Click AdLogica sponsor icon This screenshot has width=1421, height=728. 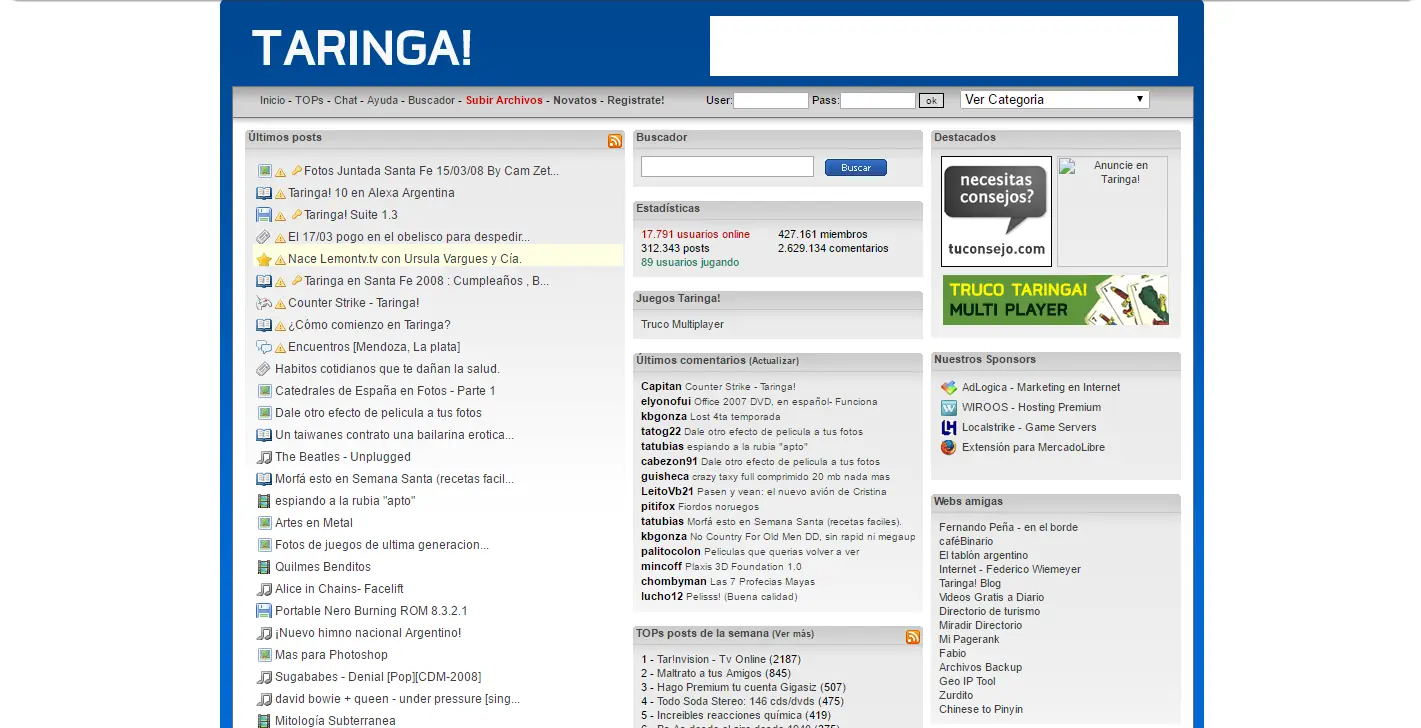click(949, 388)
